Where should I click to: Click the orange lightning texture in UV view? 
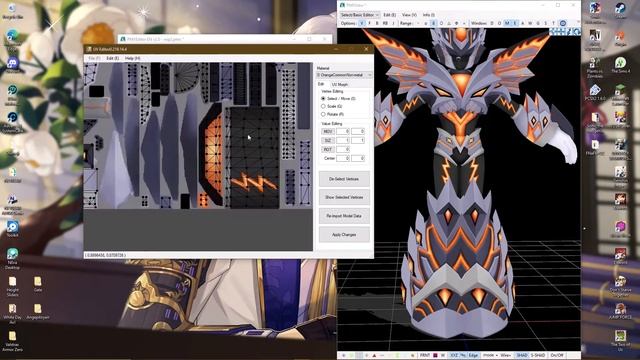coord(254,182)
